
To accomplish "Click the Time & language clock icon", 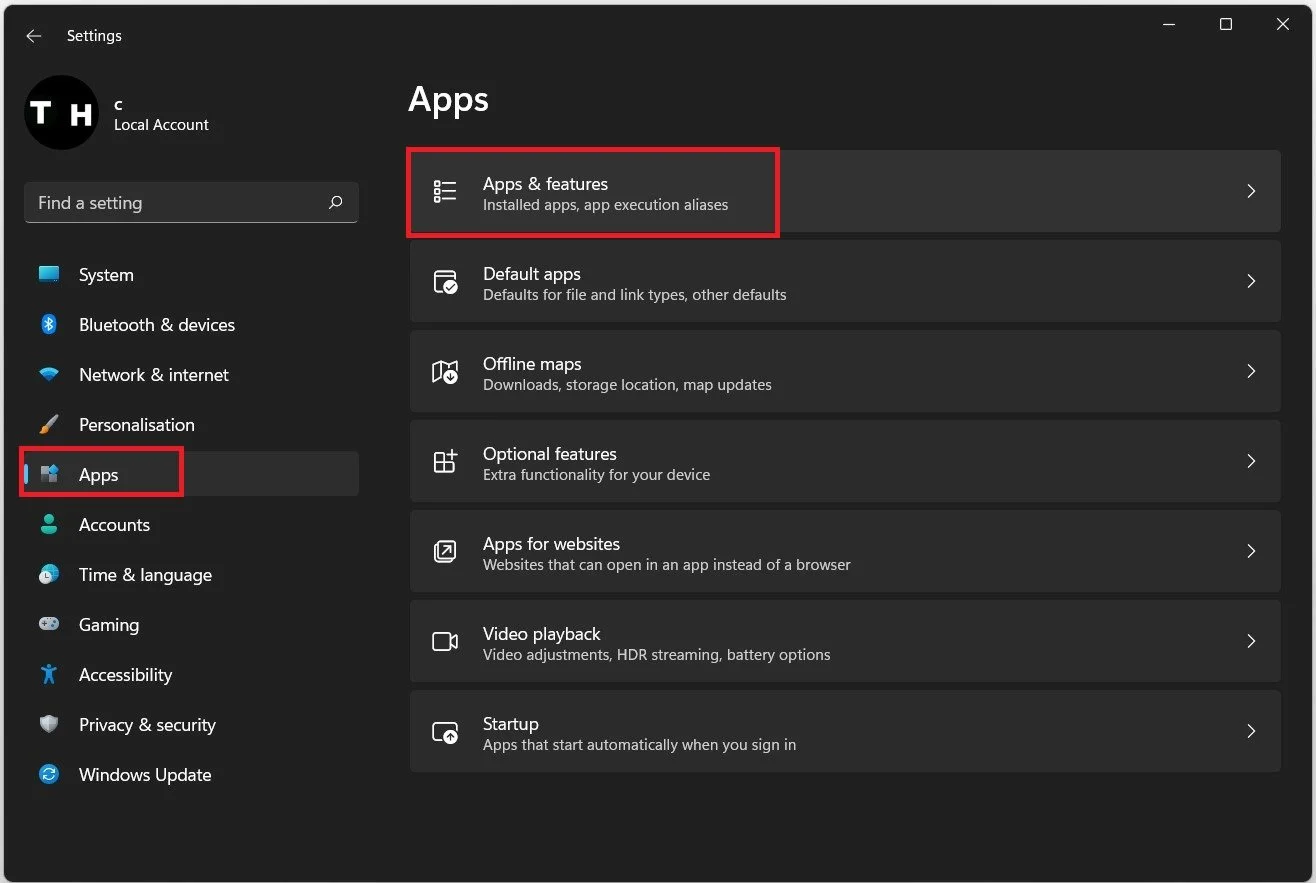I will [49, 574].
